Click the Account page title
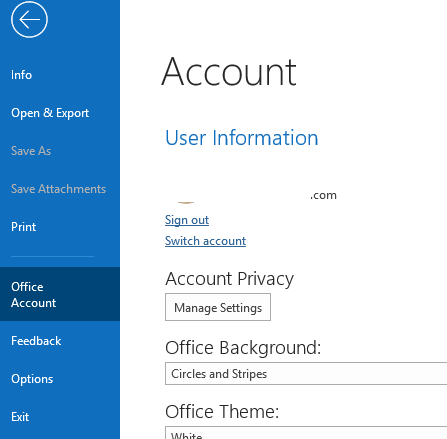This screenshot has width=447, height=439. point(229,72)
